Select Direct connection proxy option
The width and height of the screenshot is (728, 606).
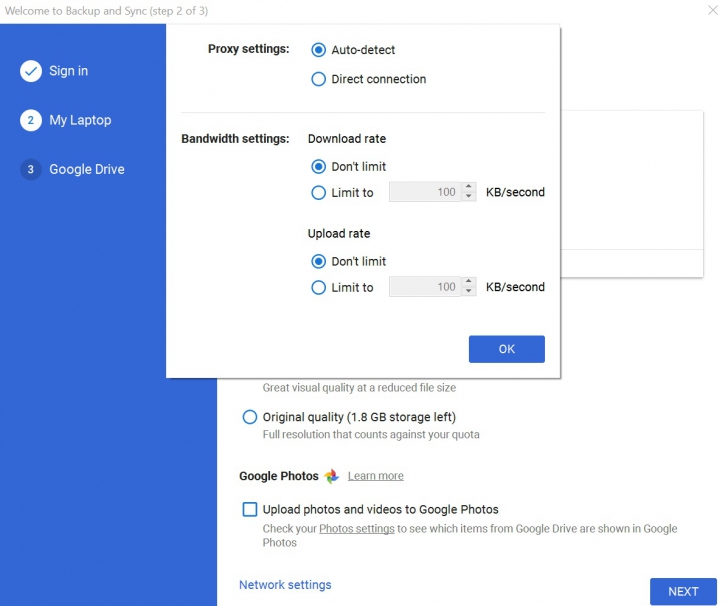318,79
